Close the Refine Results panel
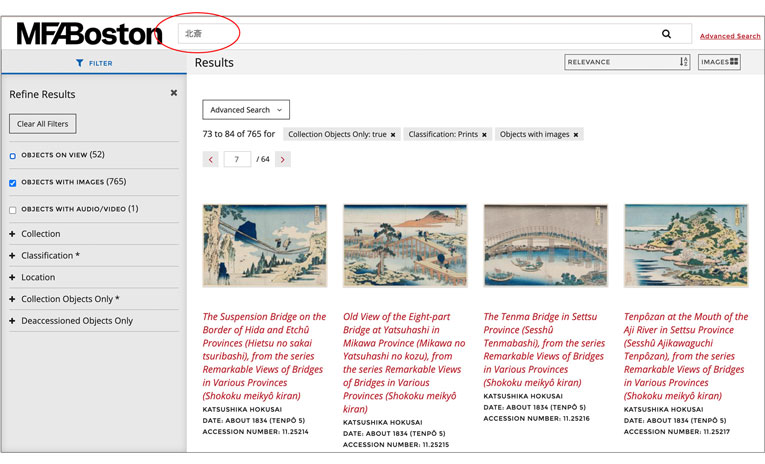Viewport: 765px width, 464px height. click(174, 93)
